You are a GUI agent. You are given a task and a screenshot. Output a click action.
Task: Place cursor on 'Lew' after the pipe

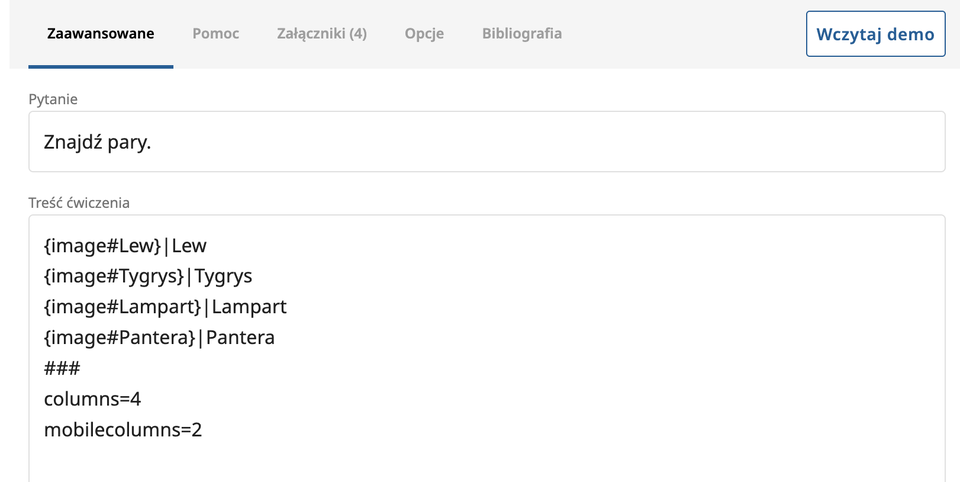(189, 246)
